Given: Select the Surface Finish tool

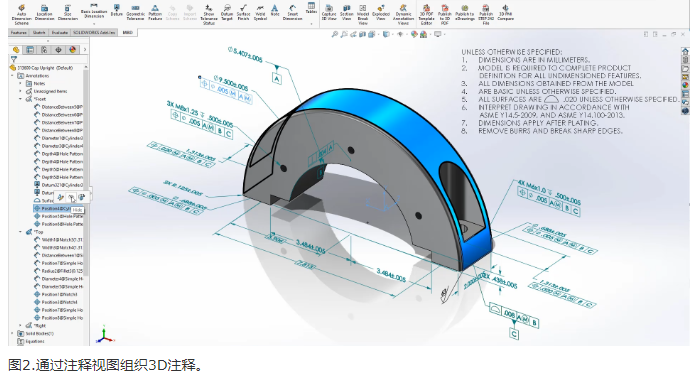Looking at the screenshot, I should pos(243,13).
